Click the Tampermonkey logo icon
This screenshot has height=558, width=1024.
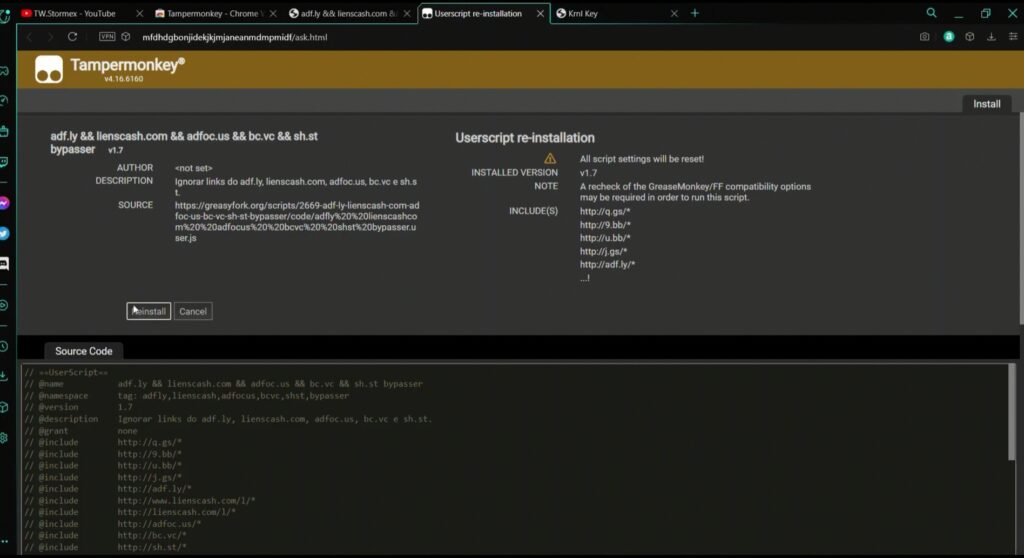[49, 69]
